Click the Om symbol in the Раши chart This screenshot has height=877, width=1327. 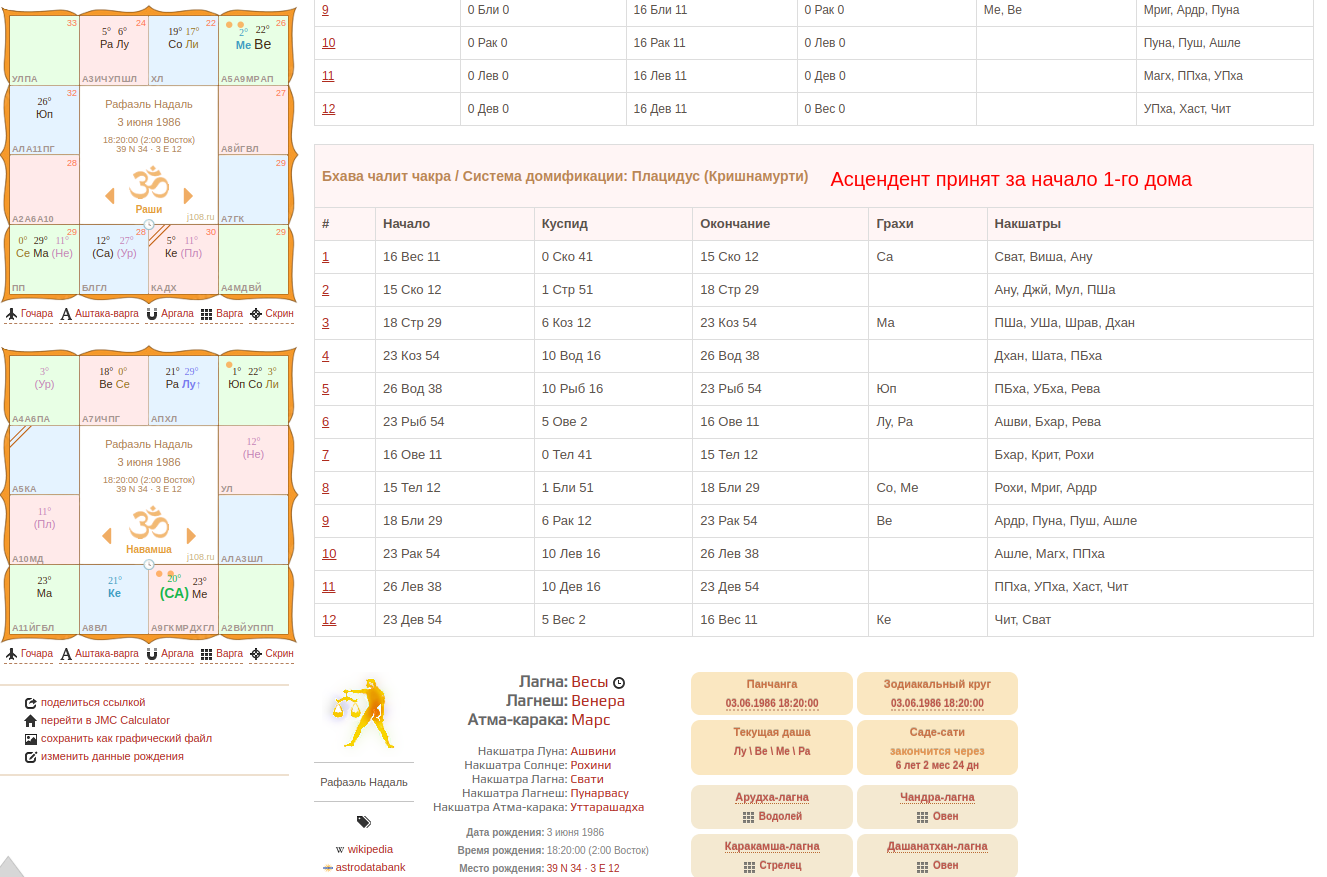(149, 185)
